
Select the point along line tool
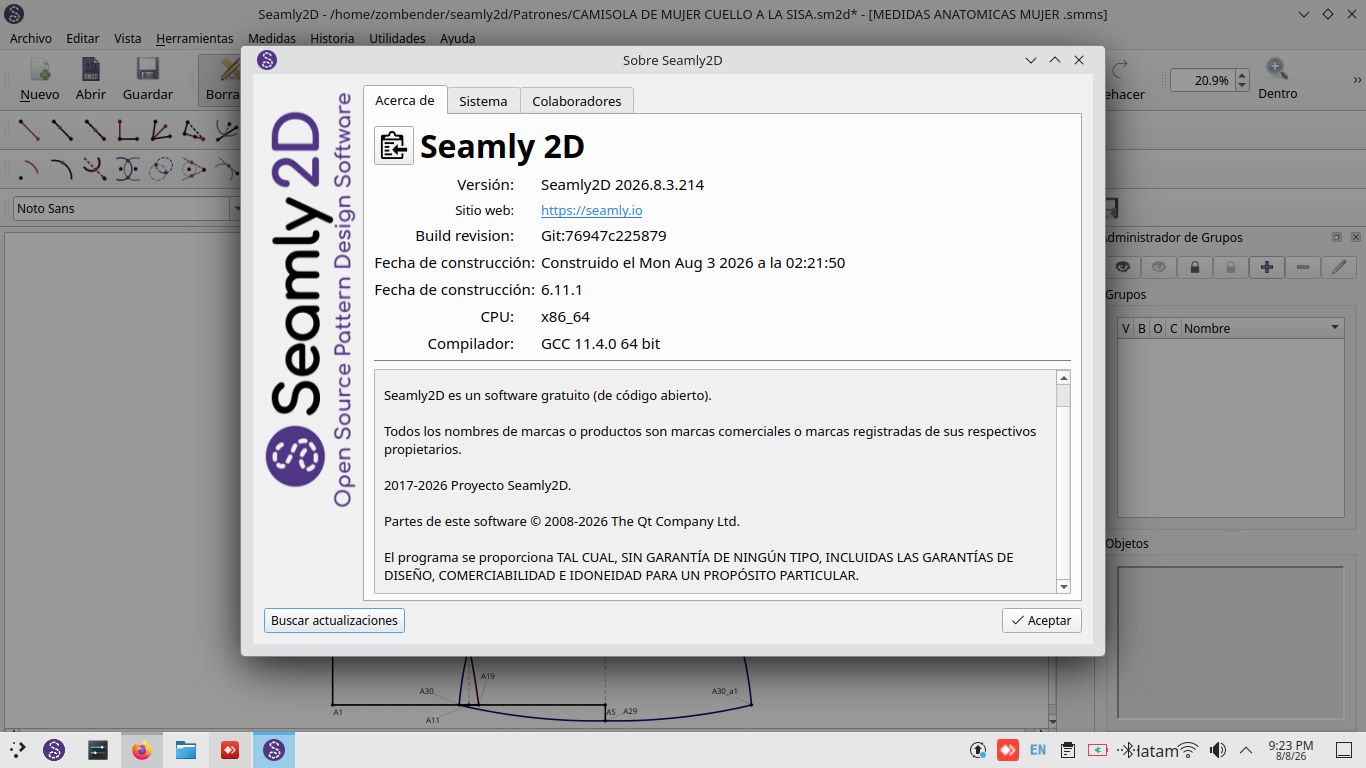click(x=62, y=130)
